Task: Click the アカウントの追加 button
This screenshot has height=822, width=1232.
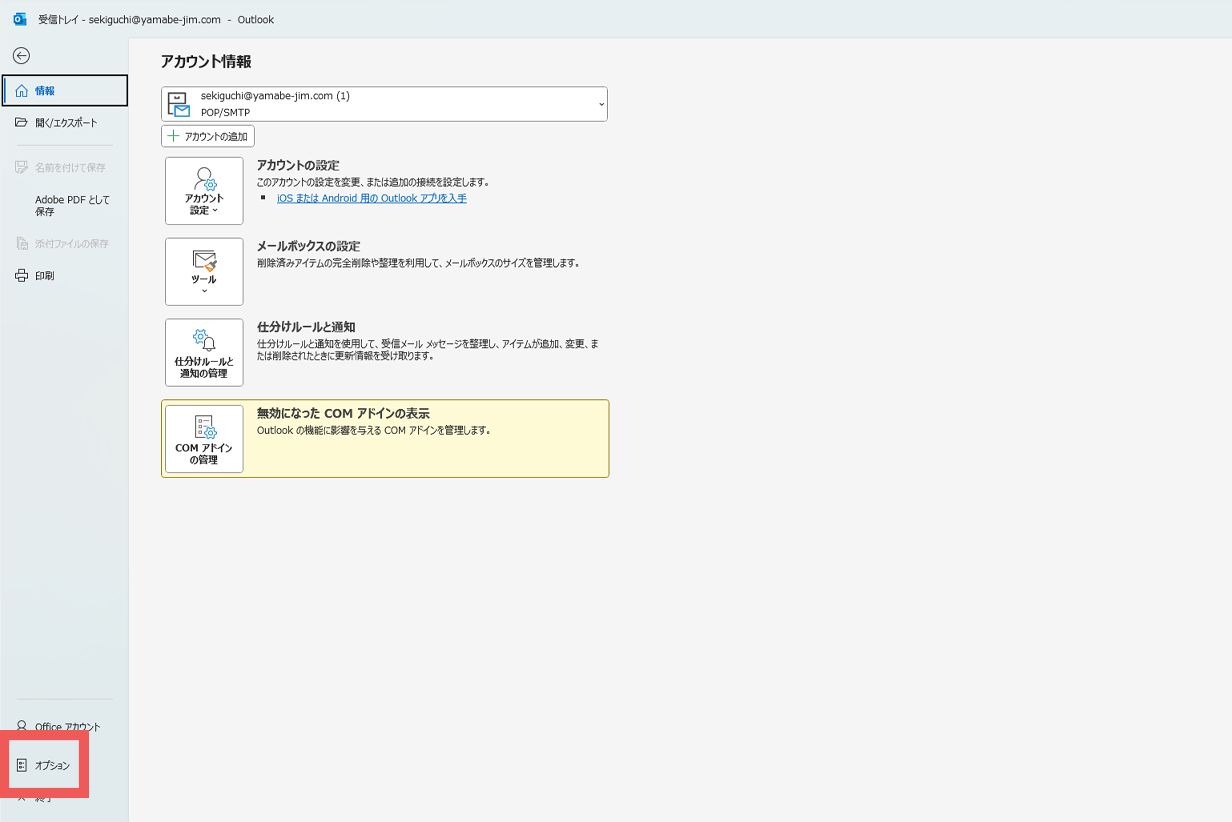Action: [208, 136]
